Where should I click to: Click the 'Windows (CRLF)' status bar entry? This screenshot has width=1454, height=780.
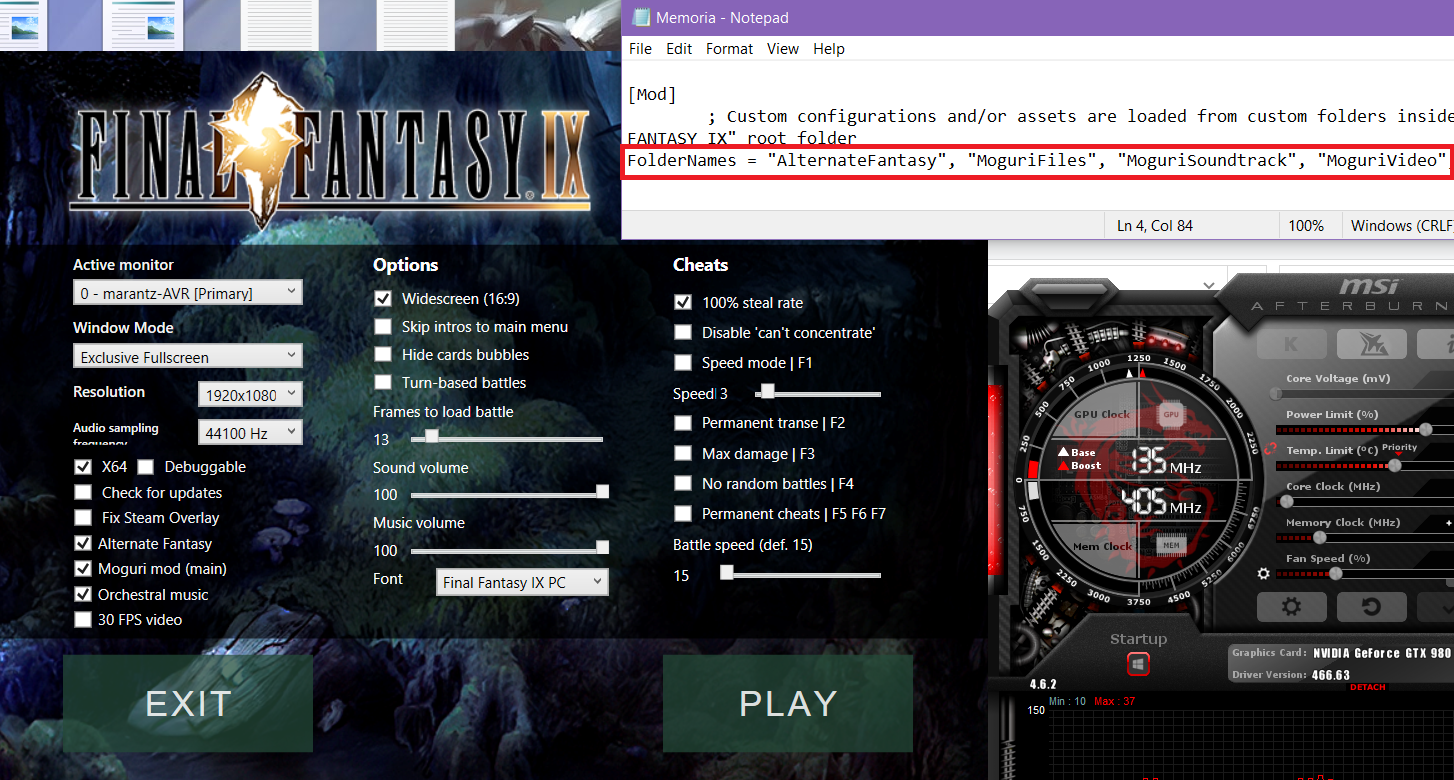(x=1400, y=226)
